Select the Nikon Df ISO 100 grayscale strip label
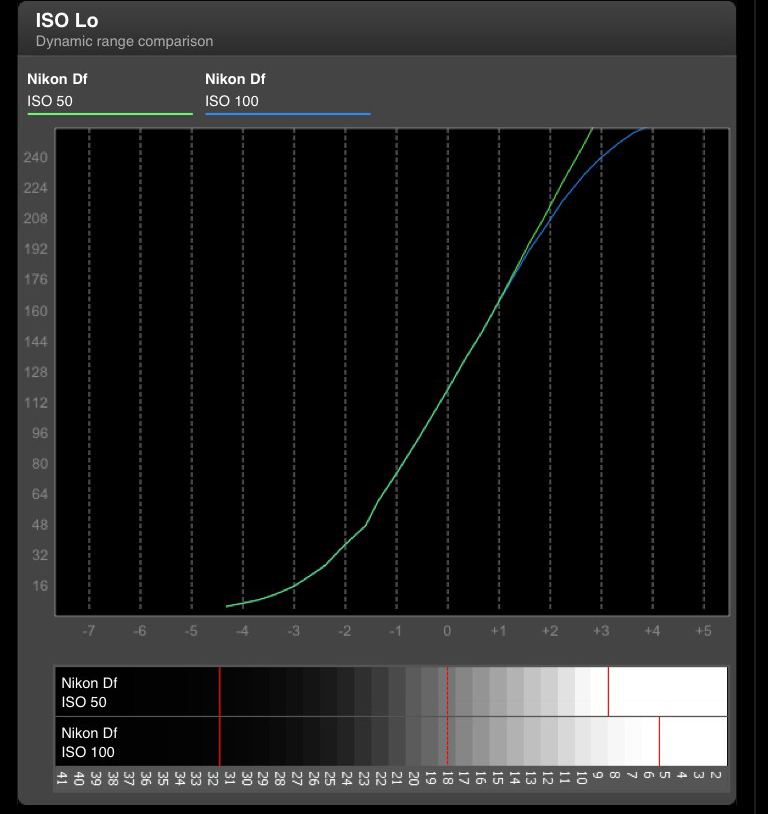The height and width of the screenshot is (814, 768). coord(88,743)
